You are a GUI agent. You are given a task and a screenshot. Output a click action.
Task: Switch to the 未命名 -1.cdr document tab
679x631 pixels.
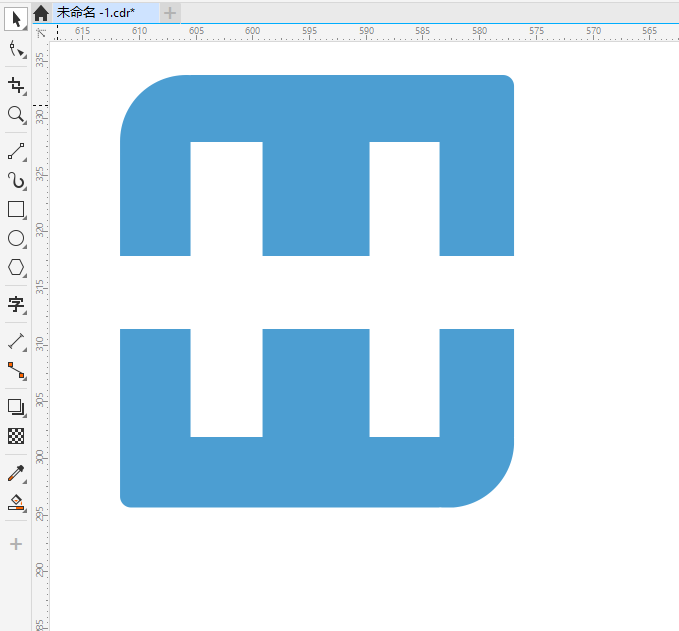(x=105, y=13)
